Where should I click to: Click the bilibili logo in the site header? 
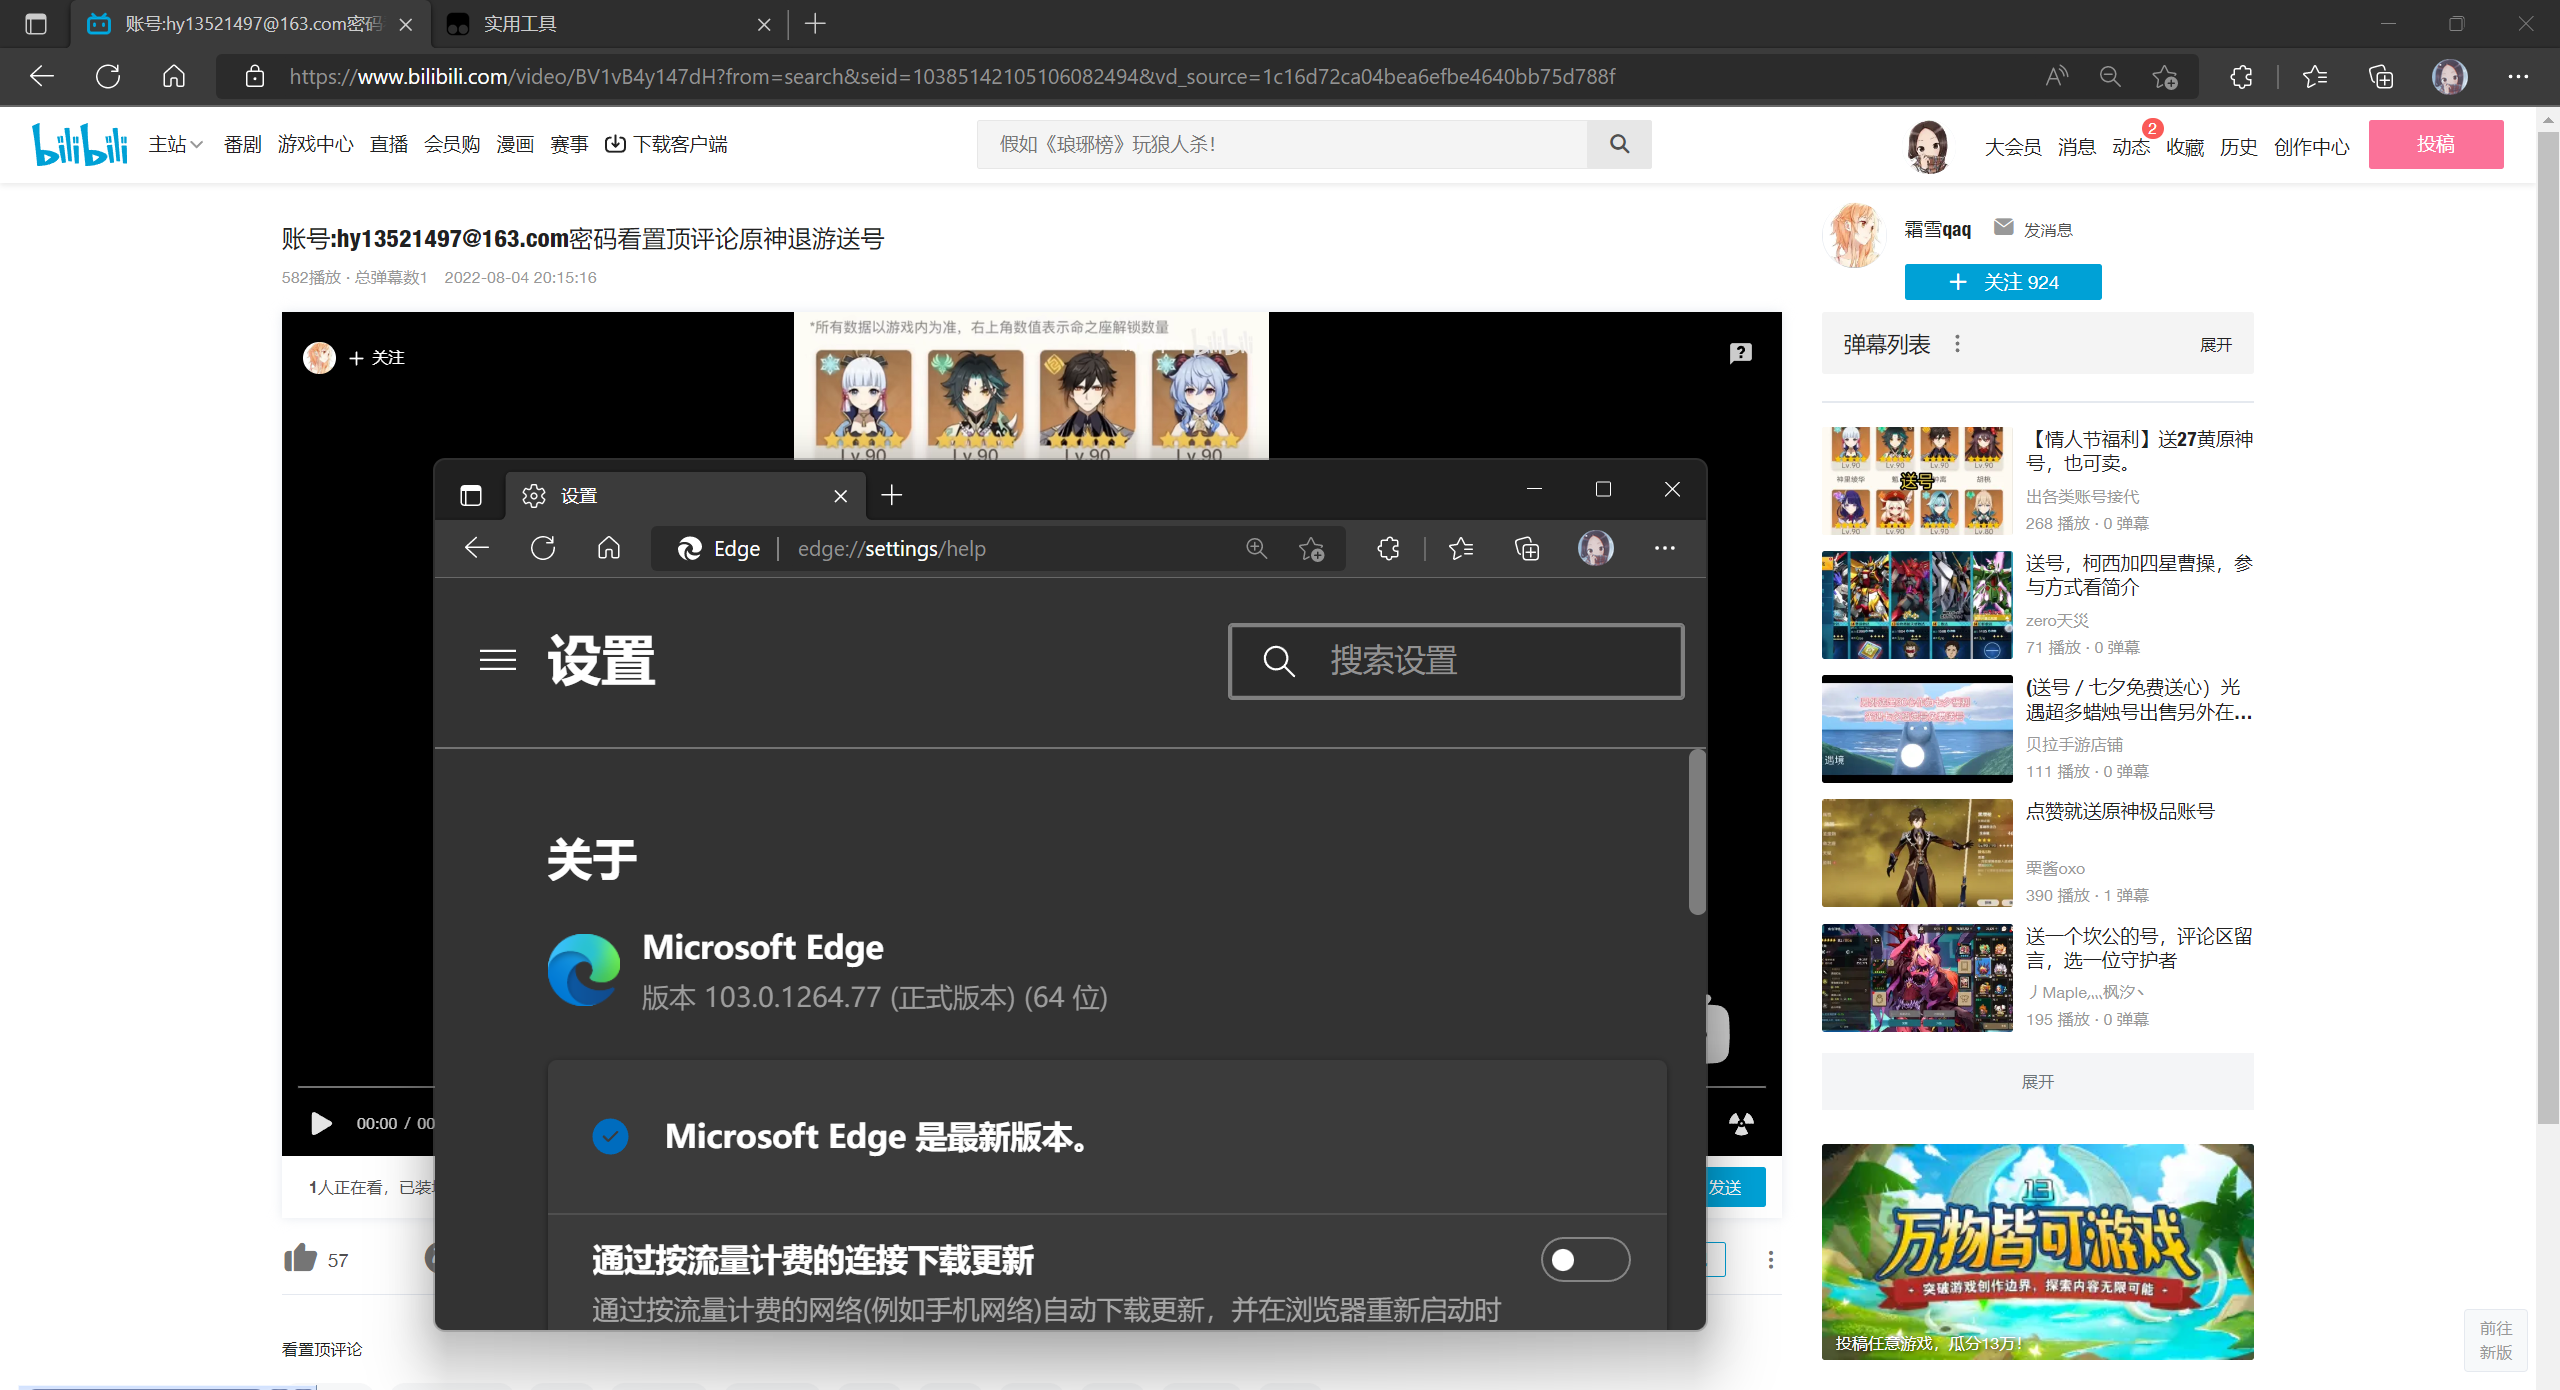click(80, 145)
